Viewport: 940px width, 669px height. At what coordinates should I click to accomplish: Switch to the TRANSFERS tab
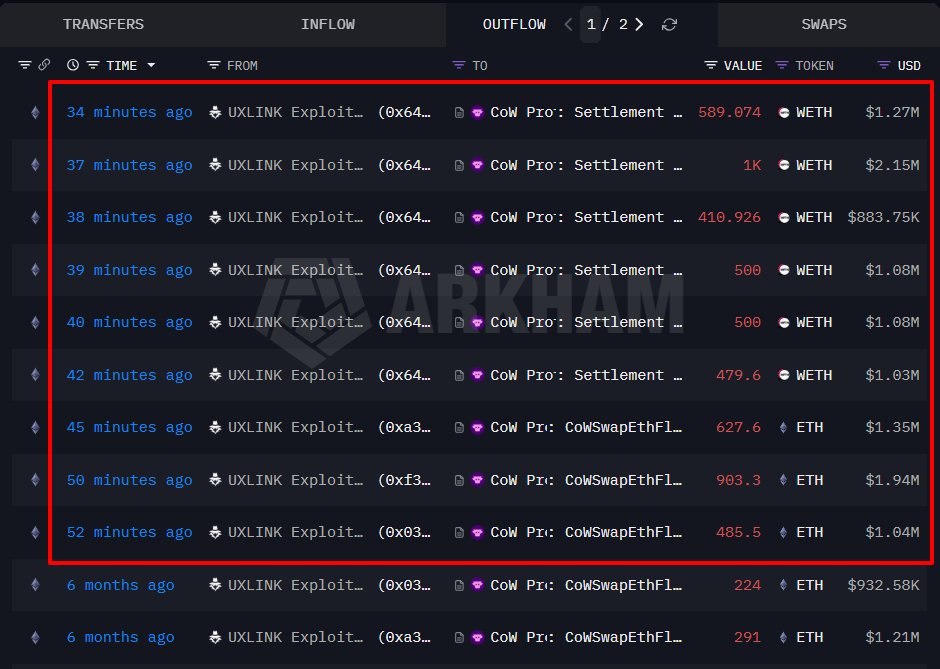click(x=103, y=24)
